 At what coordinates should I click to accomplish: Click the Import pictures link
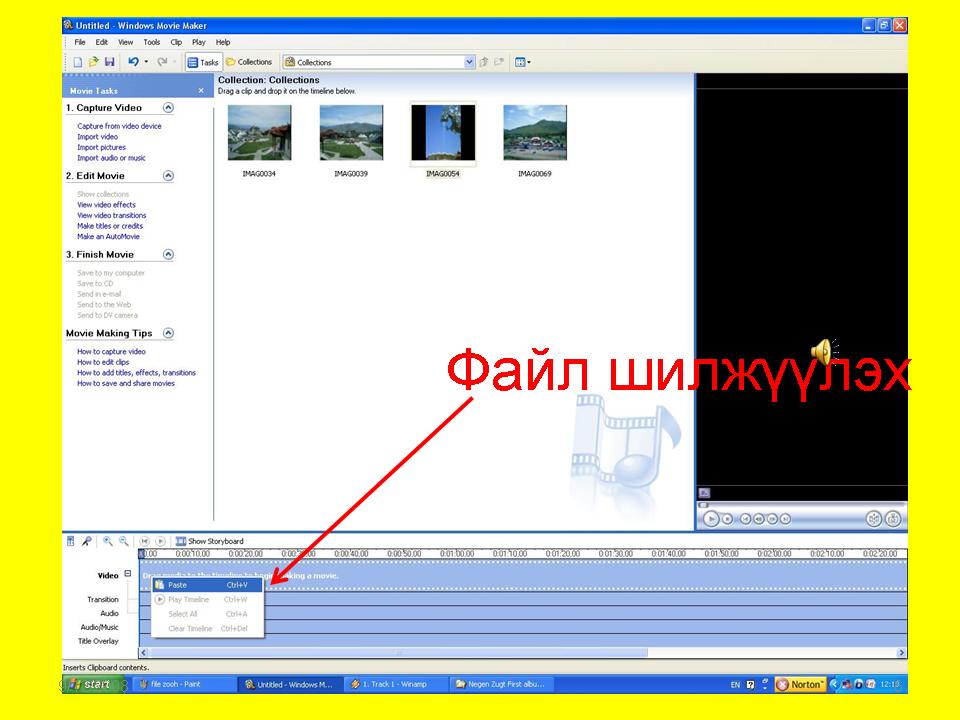102,147
